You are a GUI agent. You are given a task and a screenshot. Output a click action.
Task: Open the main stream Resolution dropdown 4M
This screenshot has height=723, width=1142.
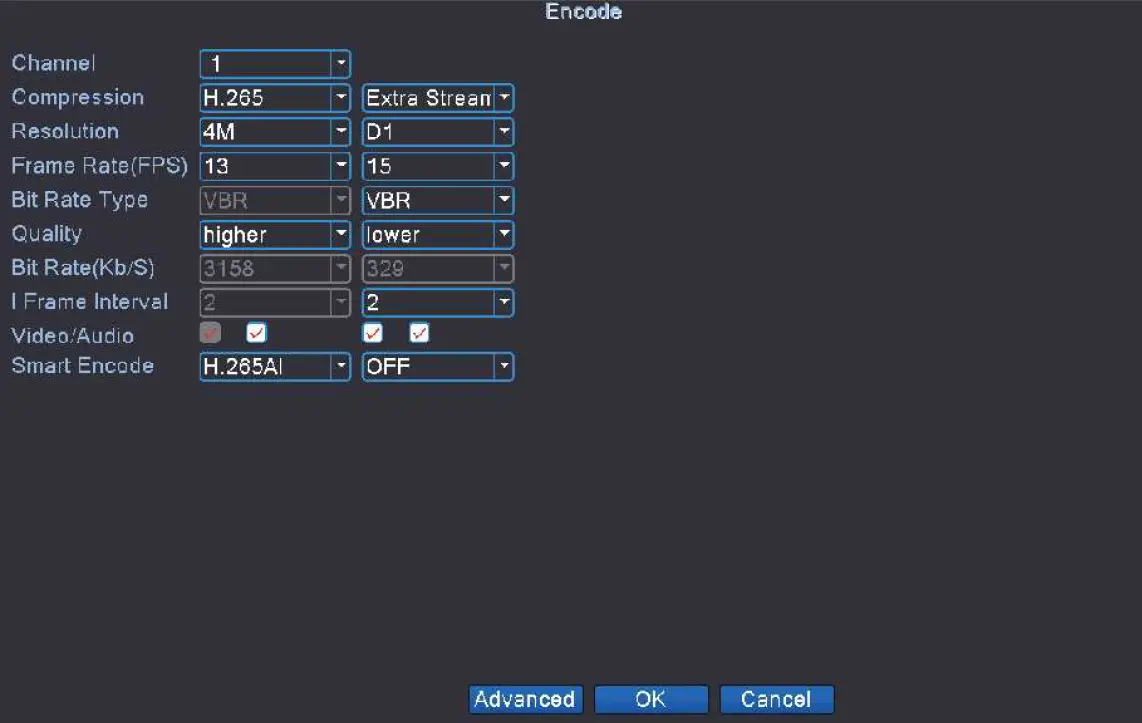(275, 132)
